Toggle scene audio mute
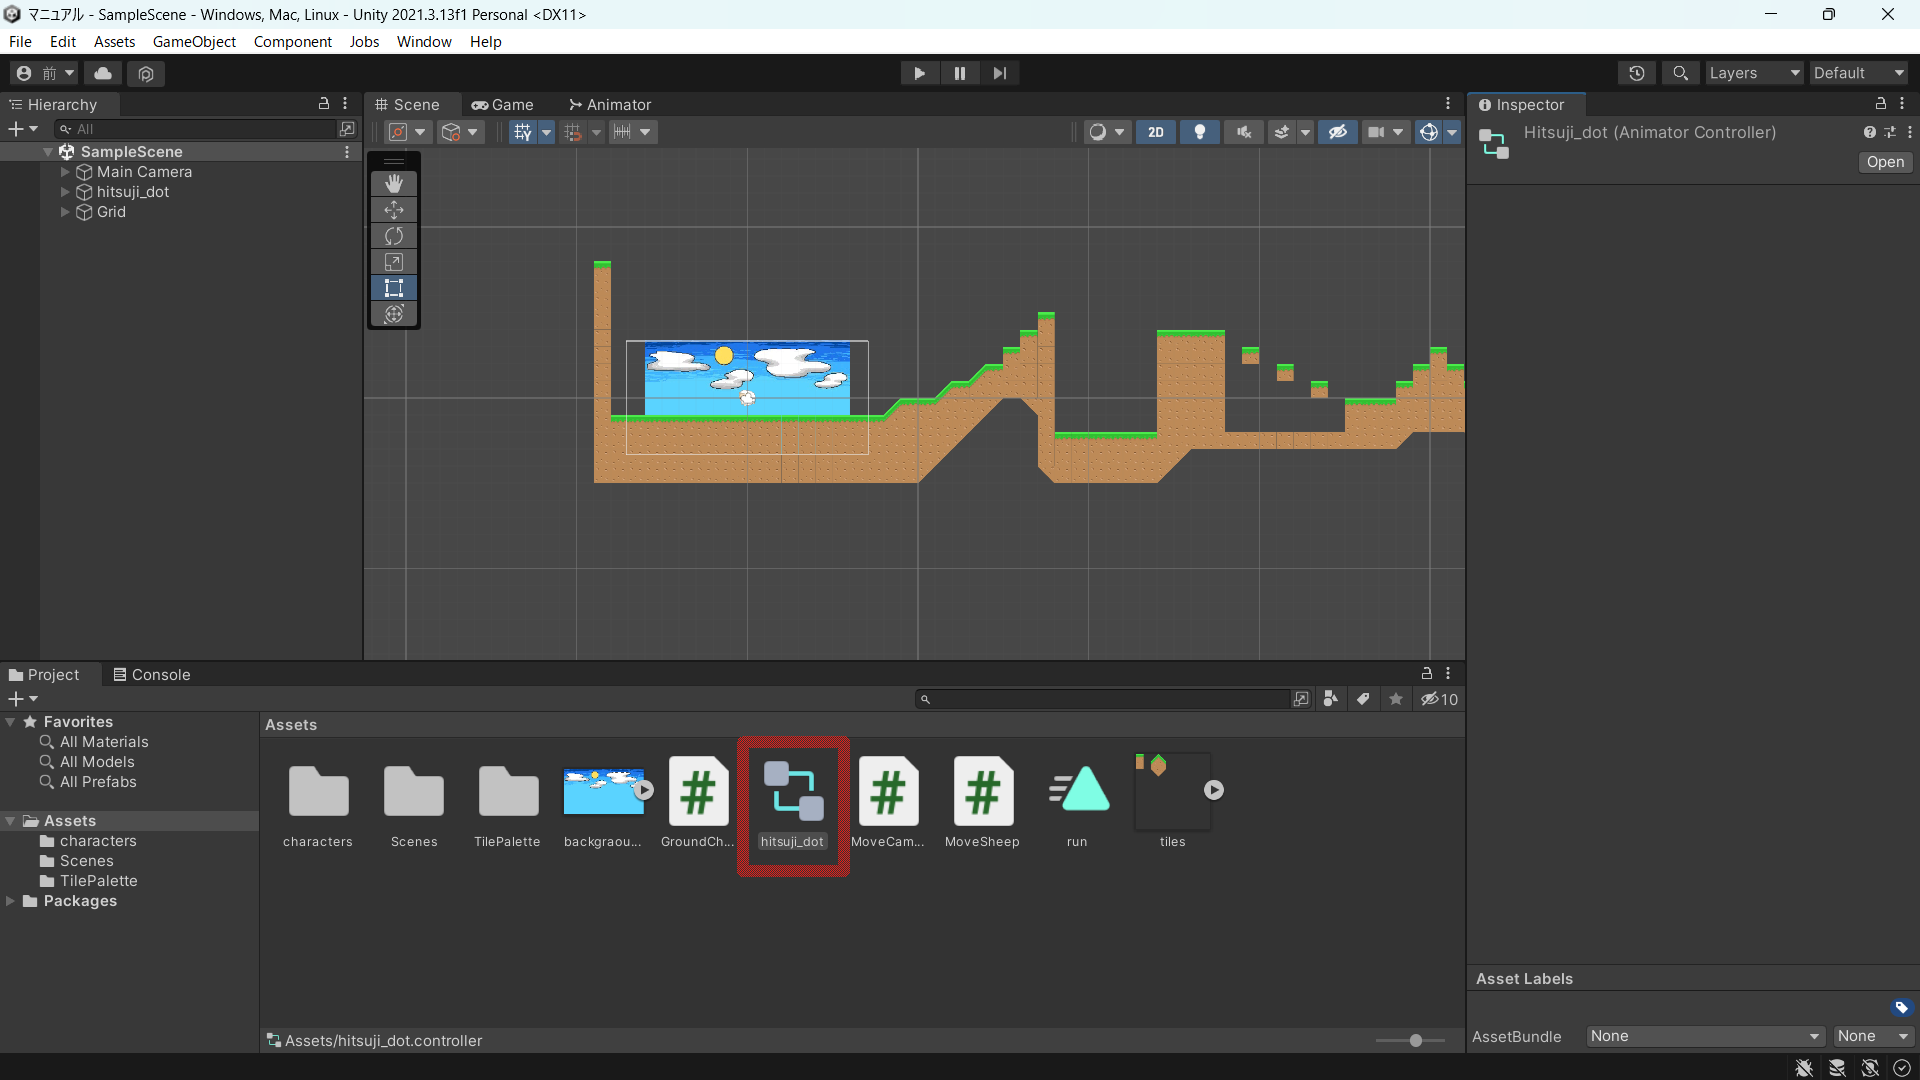This screenshot has height=1080, width=1920. (x=1243, y=132)
